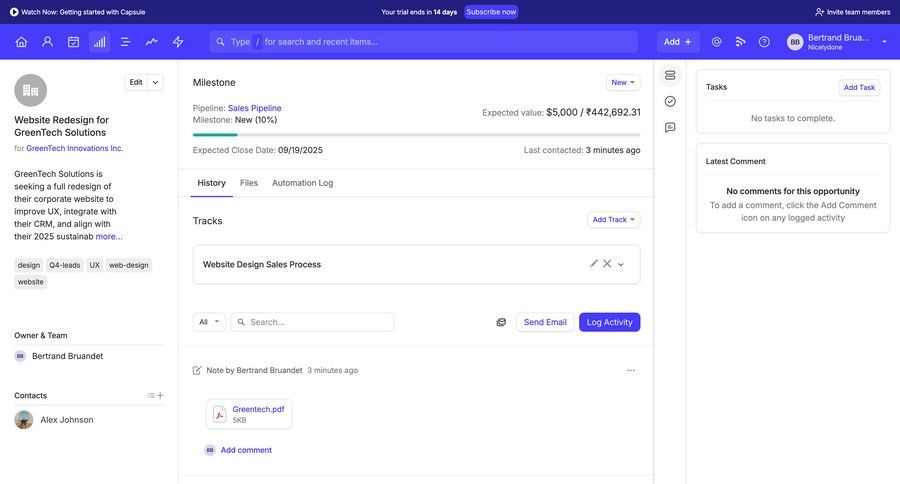Screen dimensions: 900x484
Task: Click the lightning bolt Workflow icon
Action: (x=178, y=42)
